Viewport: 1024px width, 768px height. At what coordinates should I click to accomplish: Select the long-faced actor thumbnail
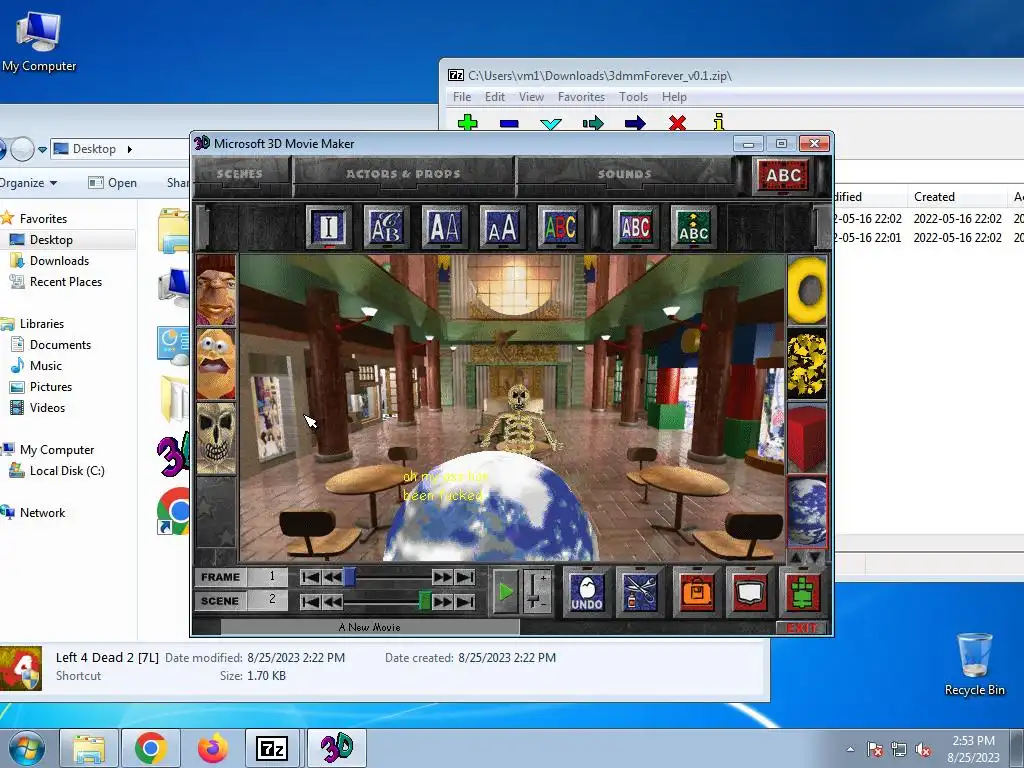coord(216,290)
